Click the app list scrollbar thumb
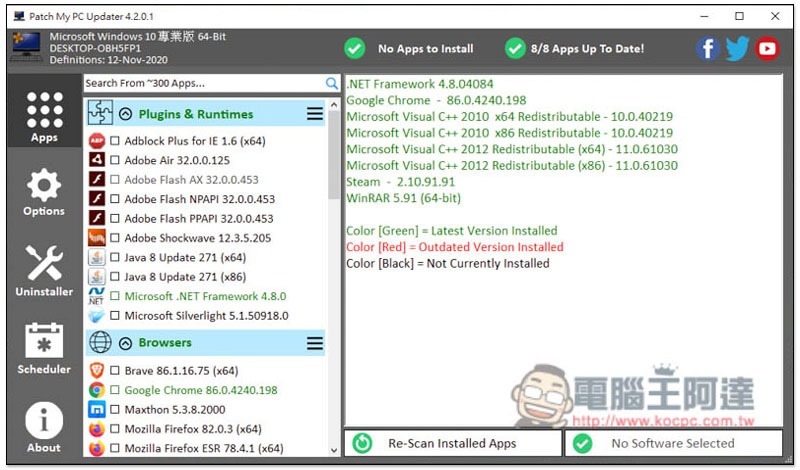The image size is (800, 470). click(x=334, y=155)
